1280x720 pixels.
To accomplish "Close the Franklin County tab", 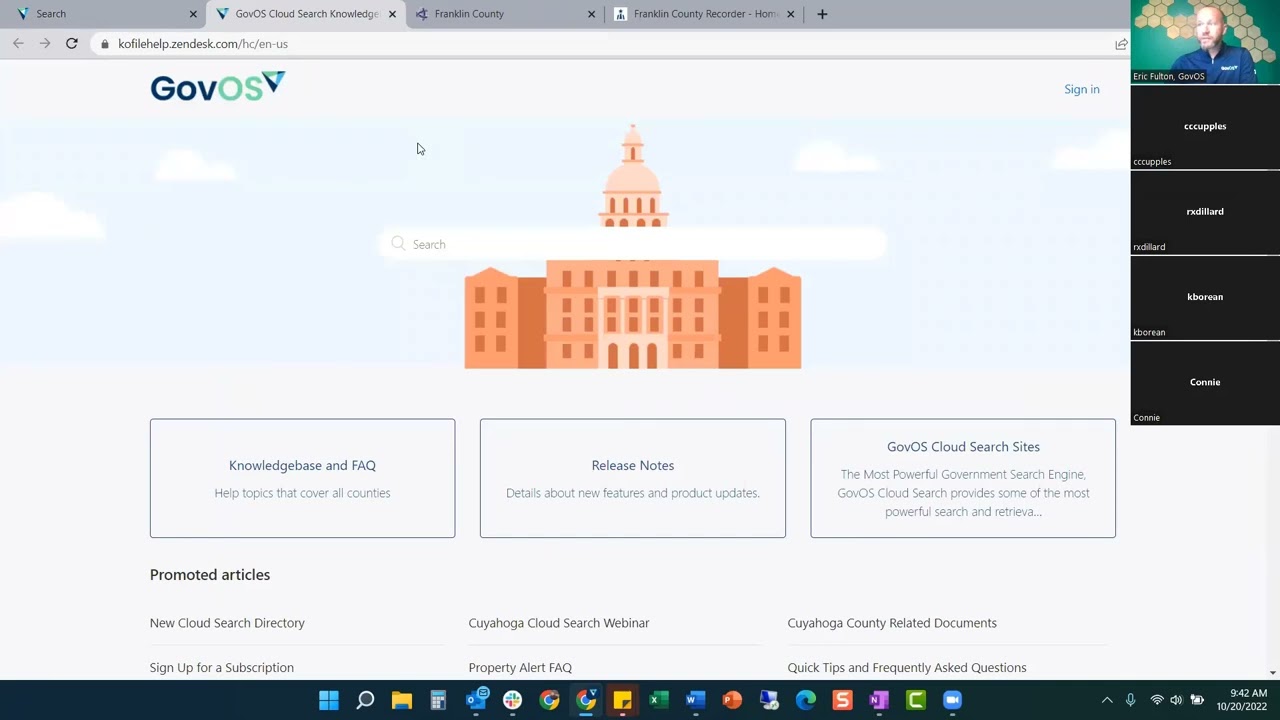I will click(x=591, y=14).
